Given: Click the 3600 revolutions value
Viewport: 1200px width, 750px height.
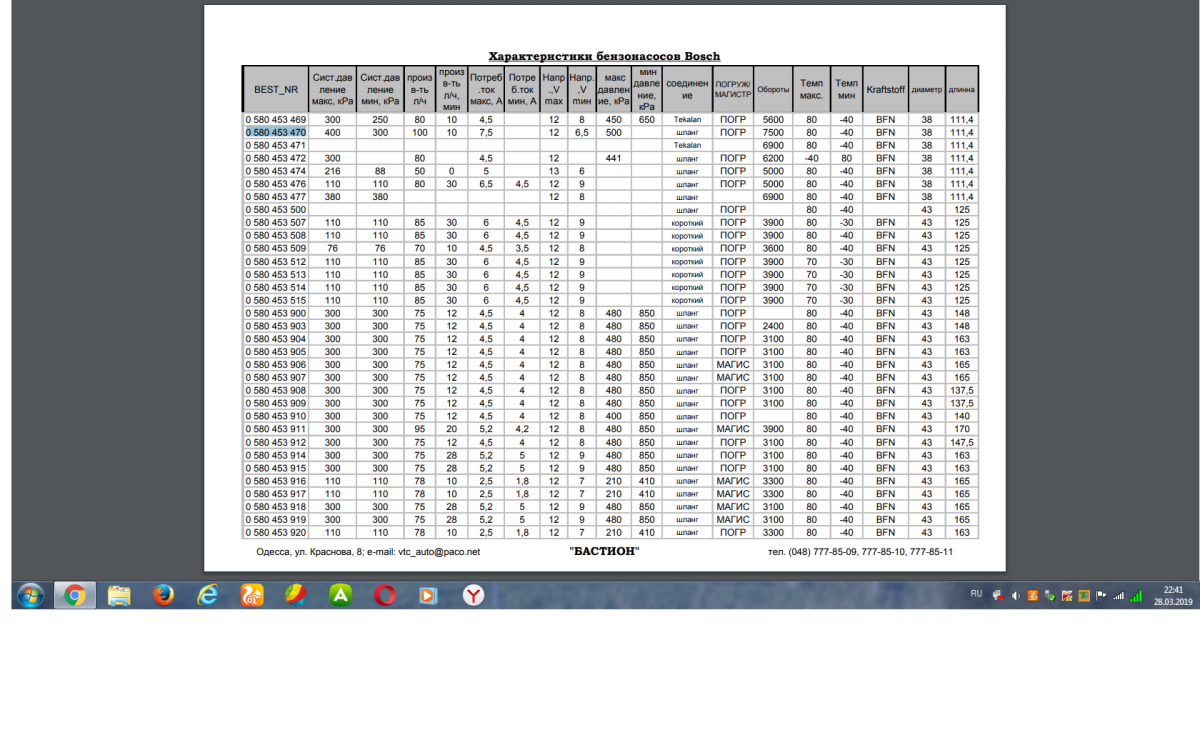Looking at the screenshot, I should (773, 248).
